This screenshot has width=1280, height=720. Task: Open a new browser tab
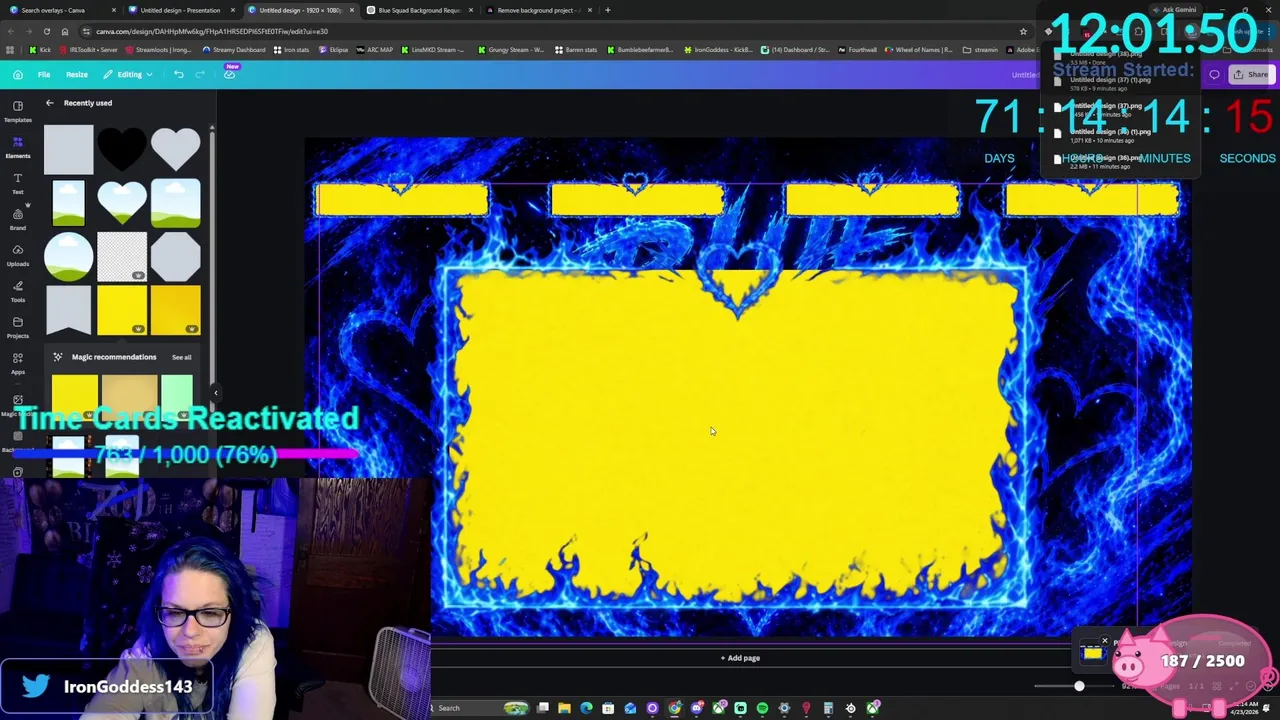pos(607,10)
